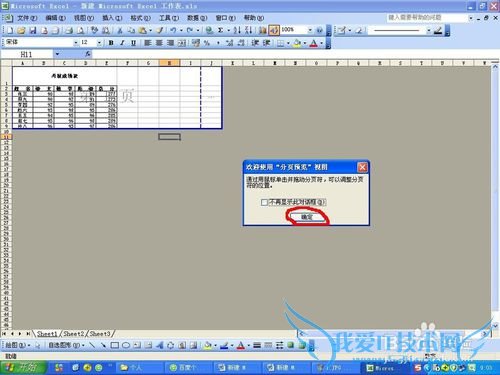
Task: Open the Paste options dropdown arrow
Action: (x=150, y=31)
